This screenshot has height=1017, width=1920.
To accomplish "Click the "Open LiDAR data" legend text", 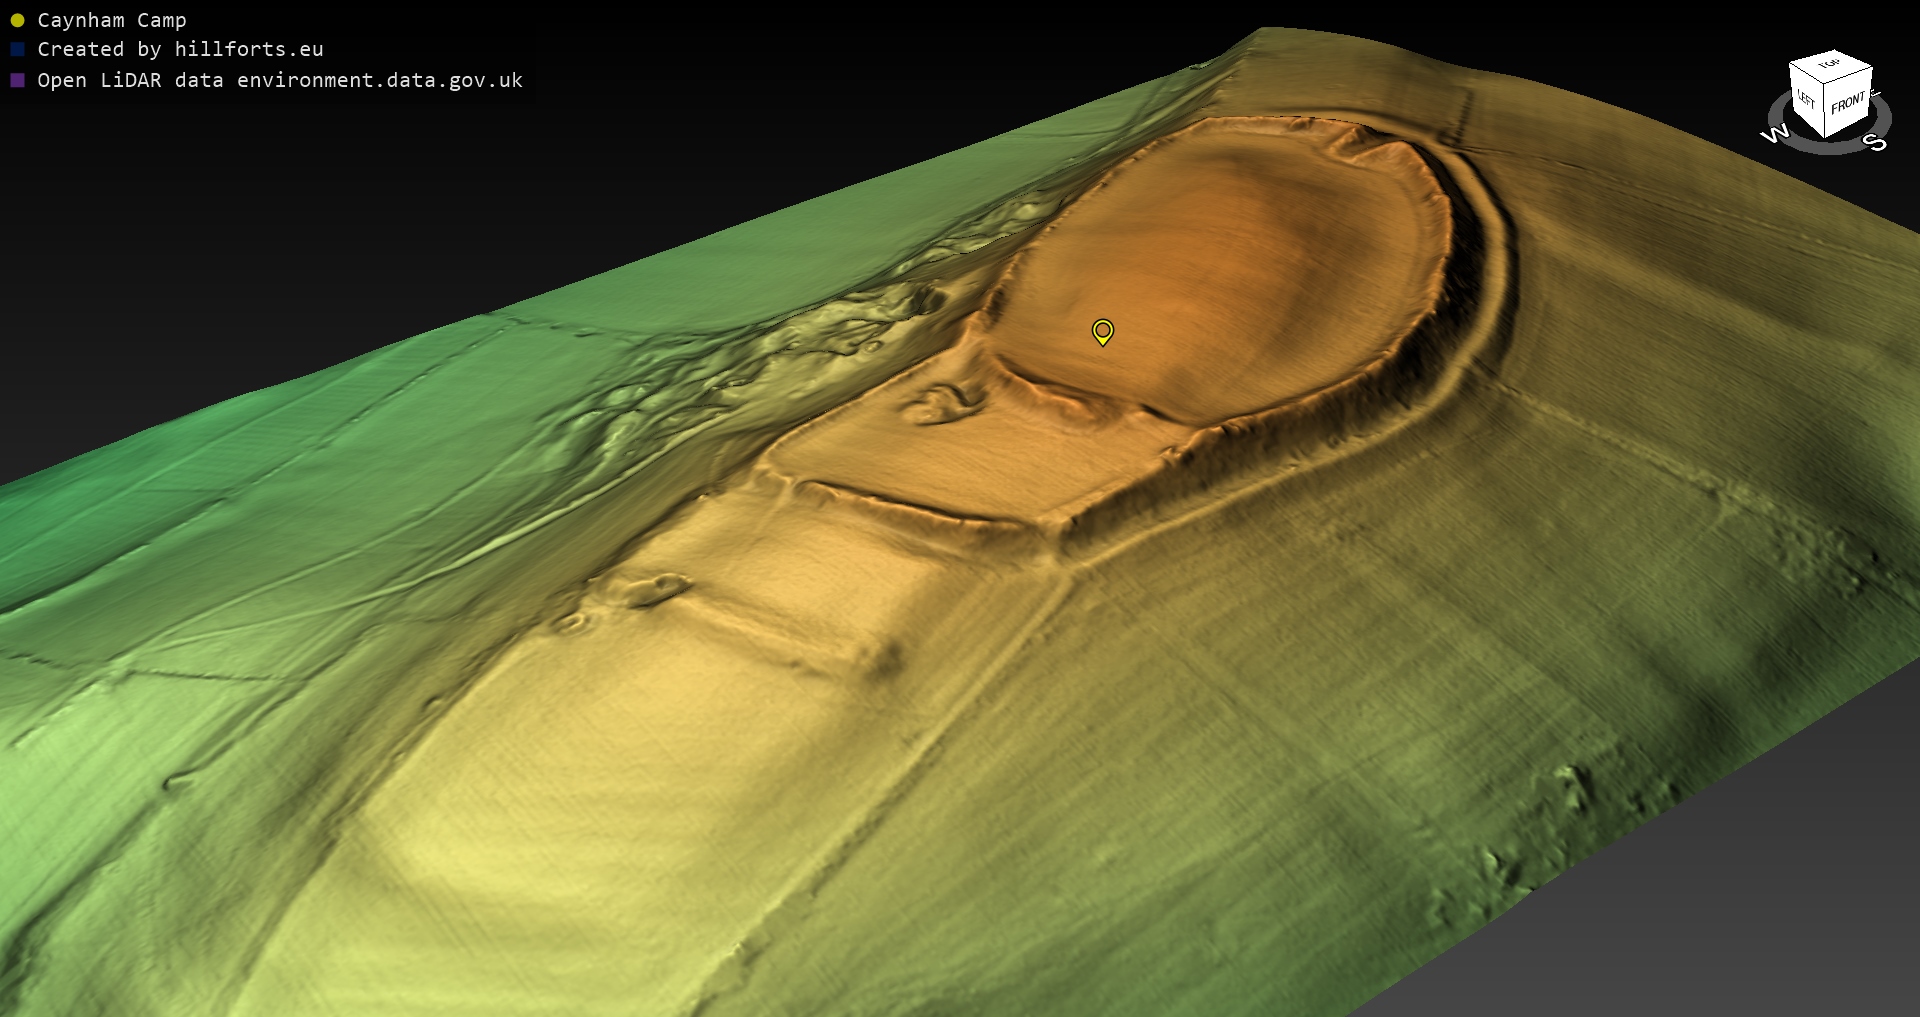I will 130,80.
